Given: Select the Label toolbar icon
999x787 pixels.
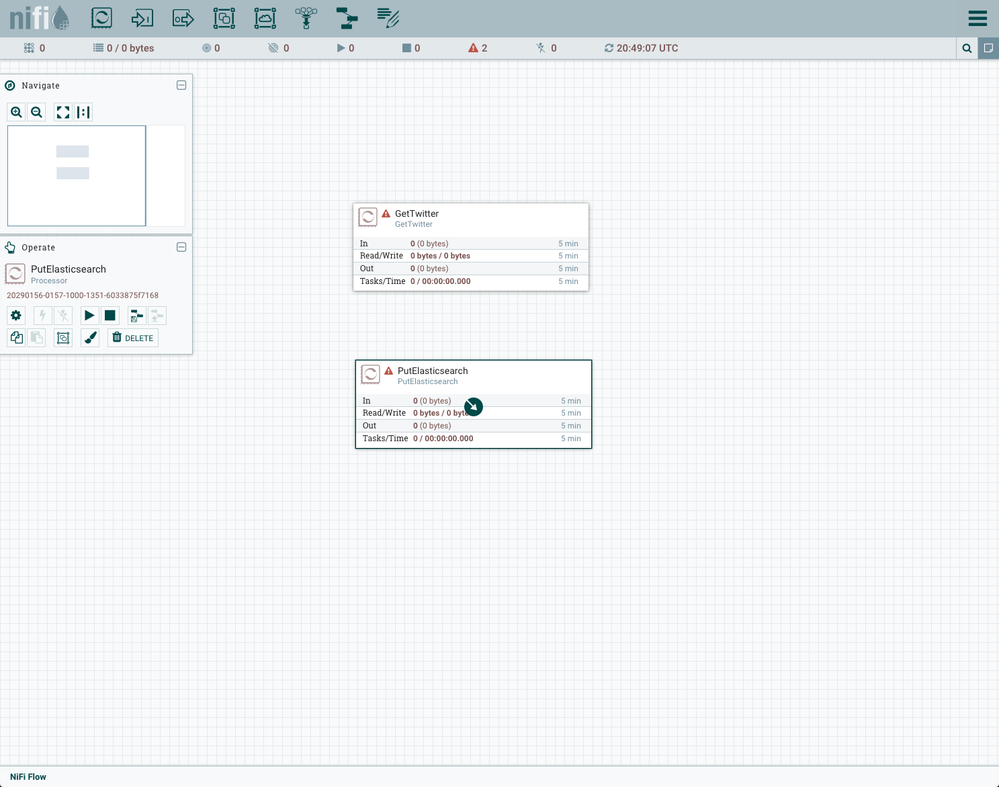Looking at the screenshot, I should coord(388,18).
